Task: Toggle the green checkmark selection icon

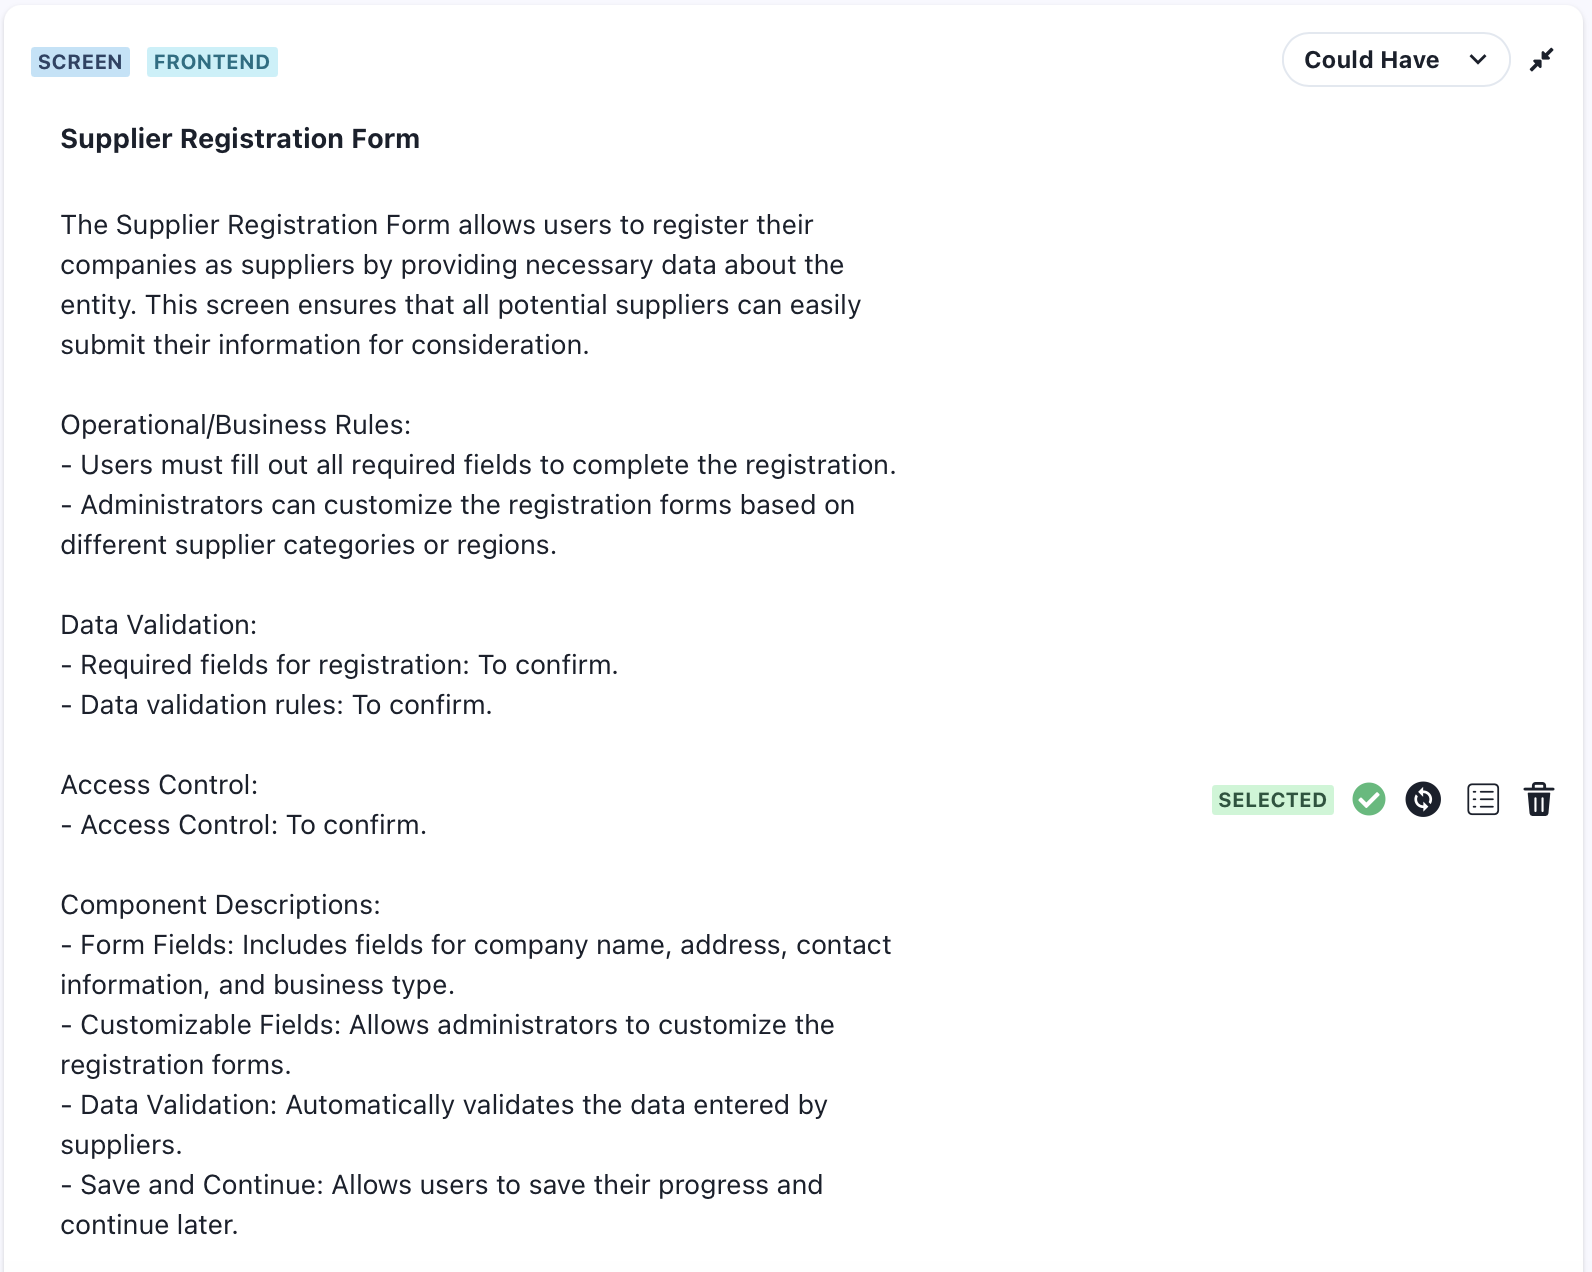Action: tap(1368, 799)
